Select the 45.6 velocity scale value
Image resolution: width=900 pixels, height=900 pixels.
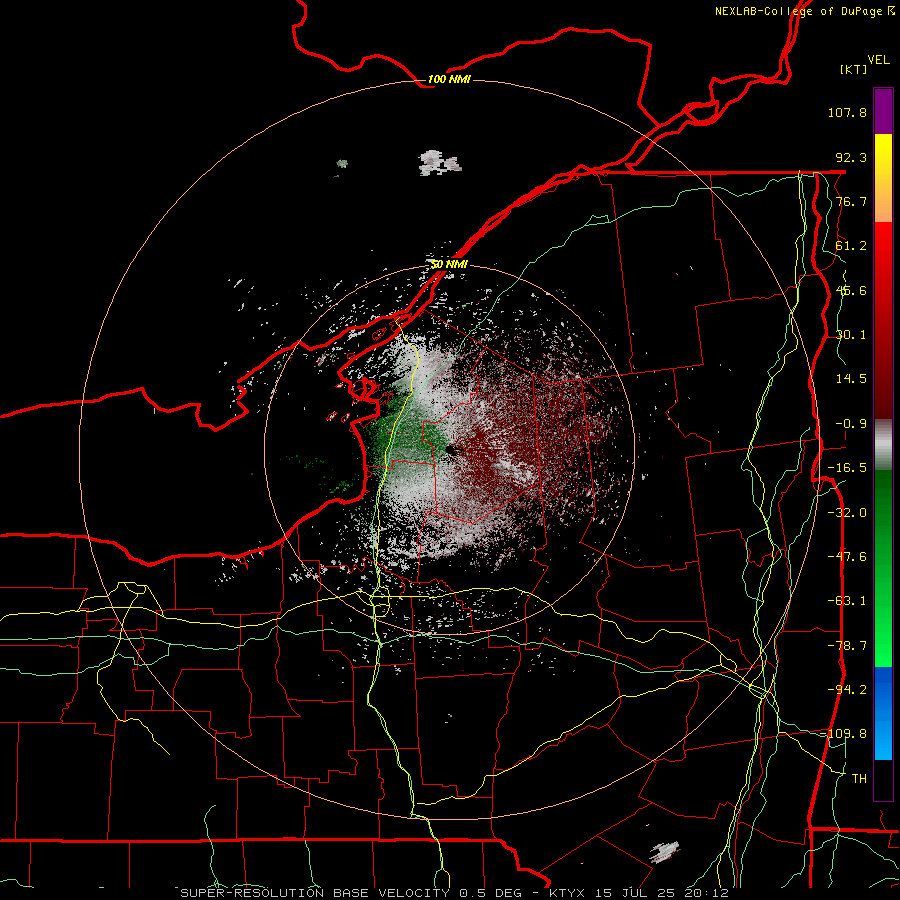(x=851, y=290)
